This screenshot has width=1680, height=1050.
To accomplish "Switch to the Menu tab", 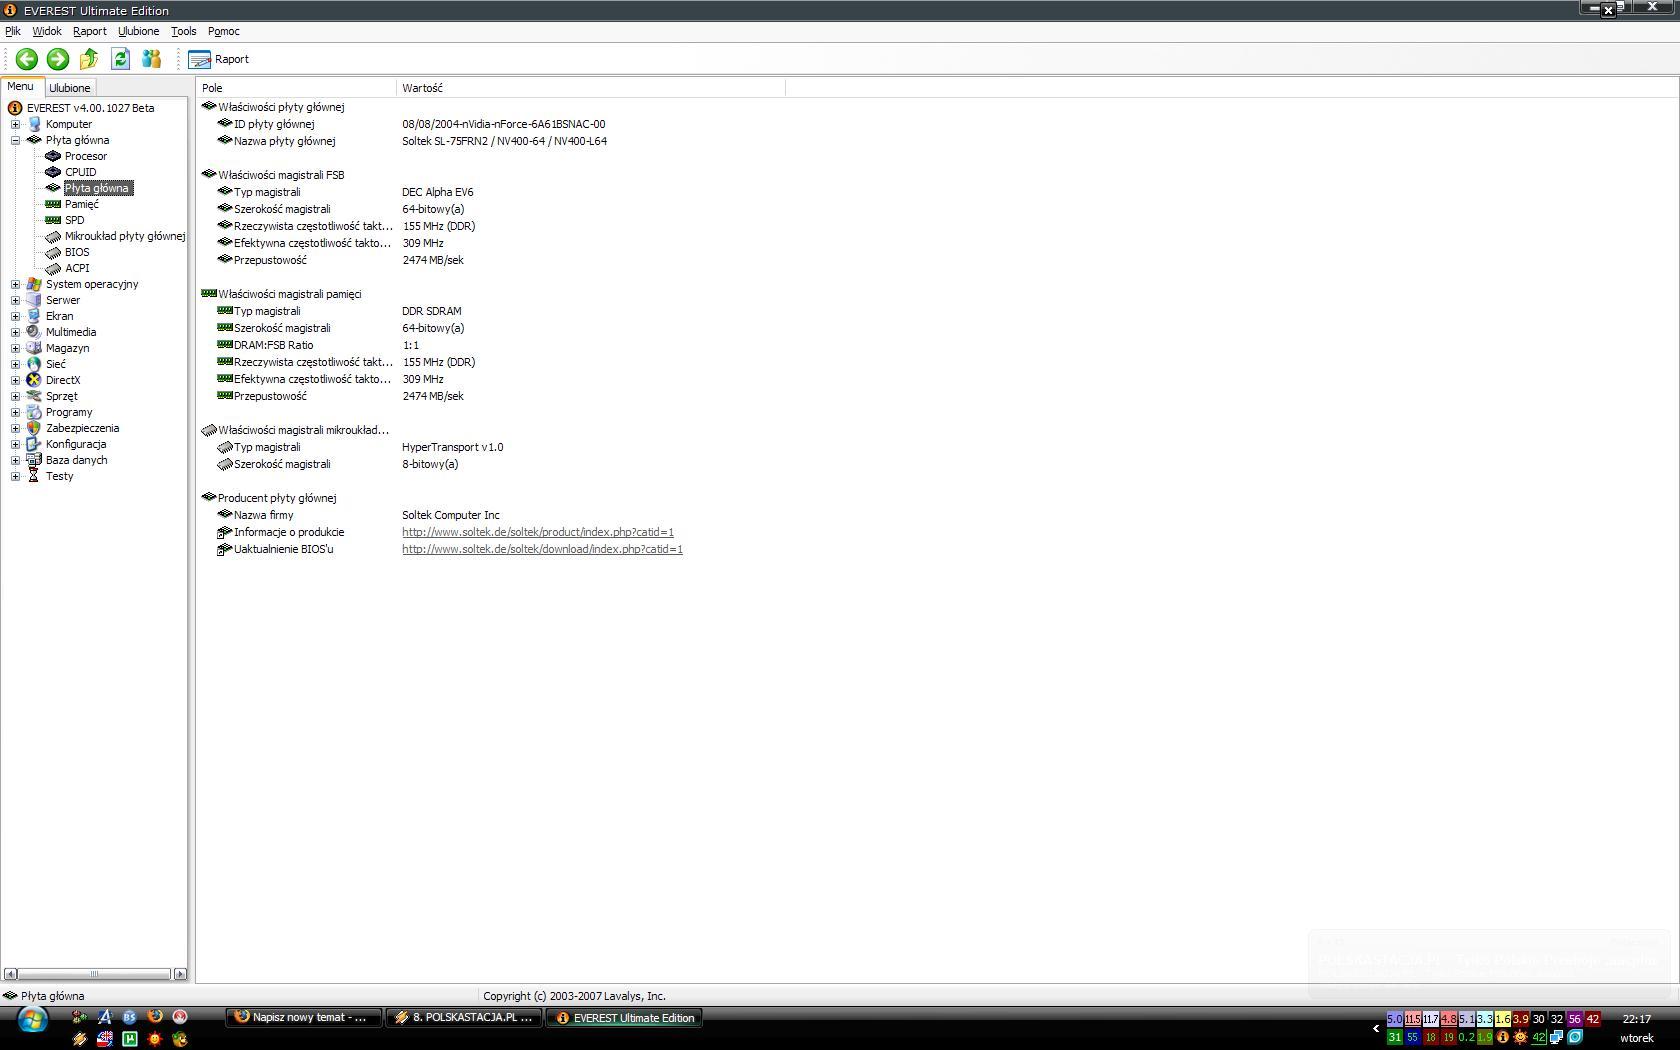I will click(21, 87).
